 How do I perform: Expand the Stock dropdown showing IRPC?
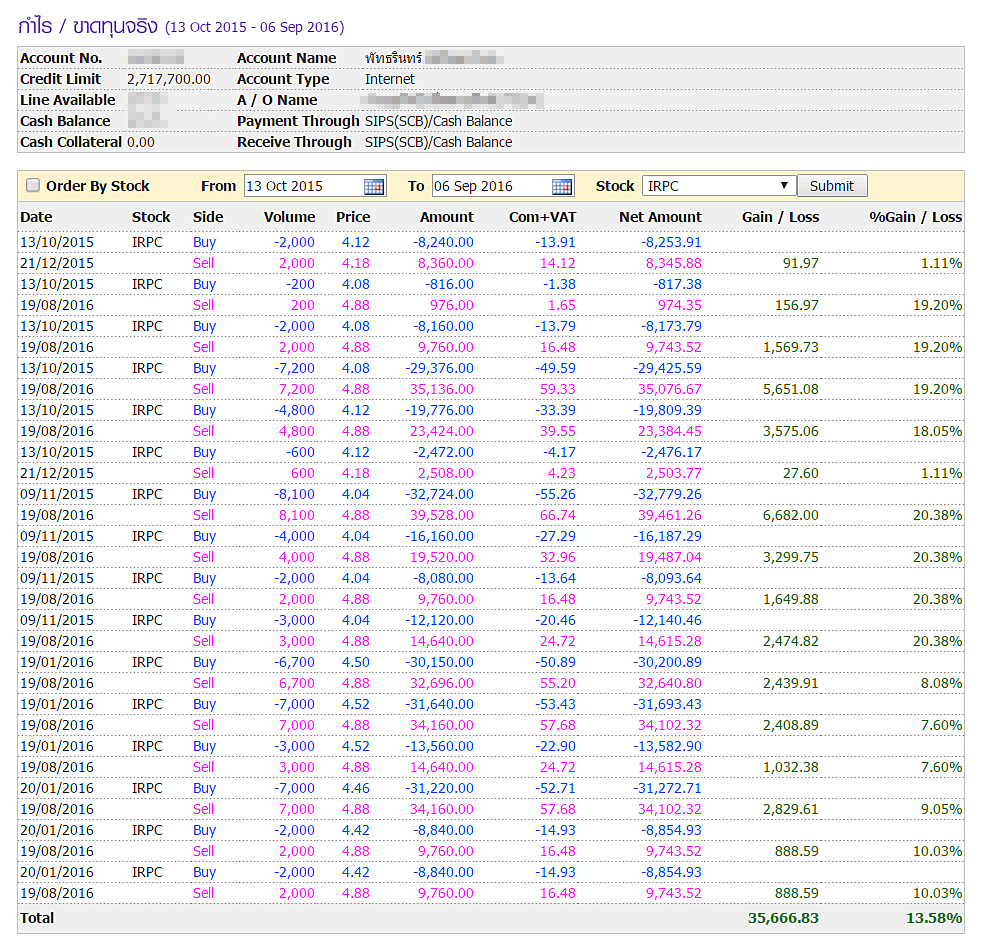pyautogui.click(x=718, y=186)
